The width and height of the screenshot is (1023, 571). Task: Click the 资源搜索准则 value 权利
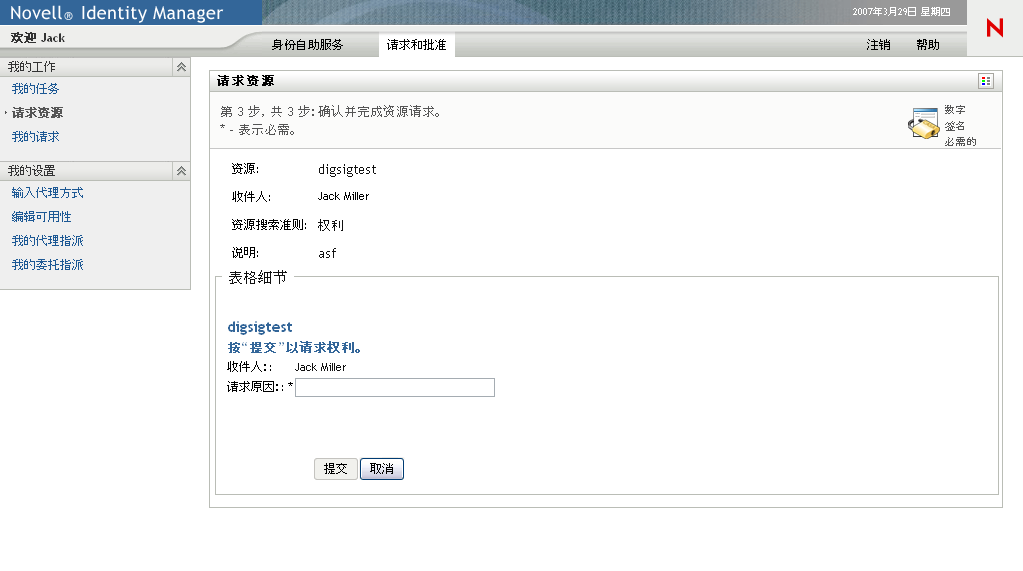point(330,225)
